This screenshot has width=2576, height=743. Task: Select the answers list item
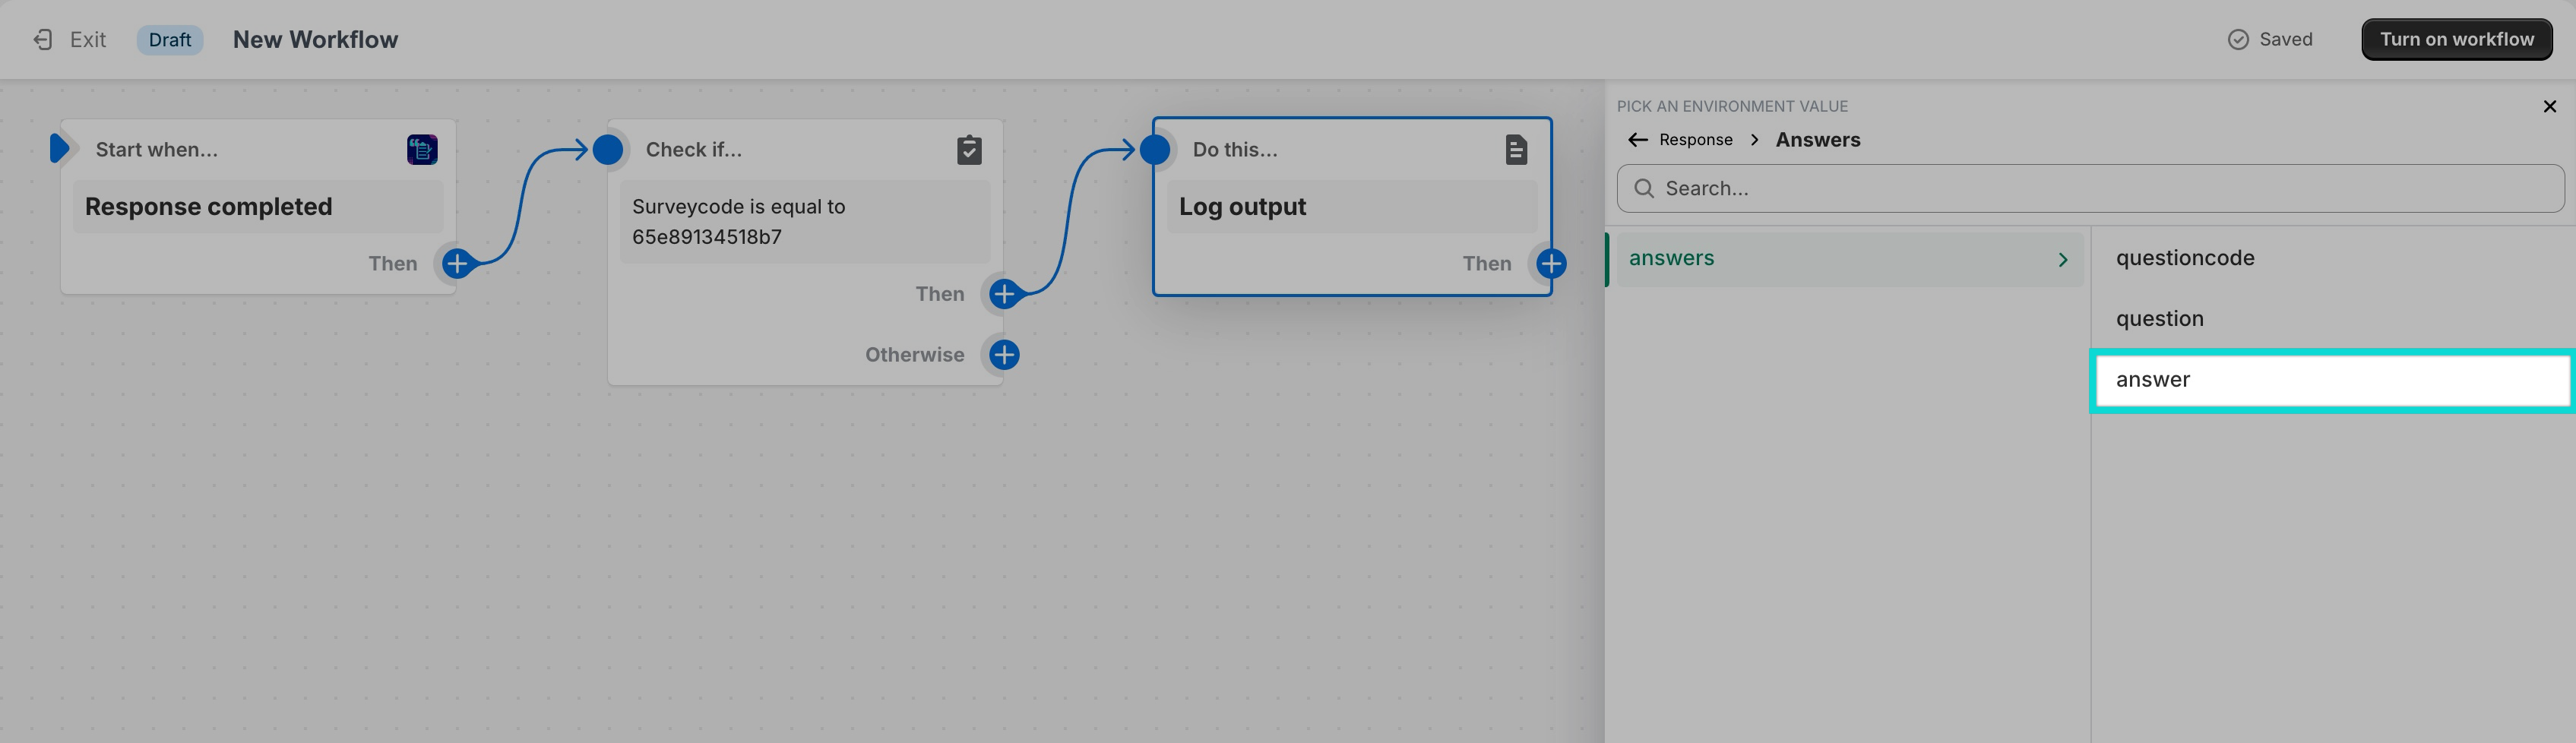tap(1850, 259)
